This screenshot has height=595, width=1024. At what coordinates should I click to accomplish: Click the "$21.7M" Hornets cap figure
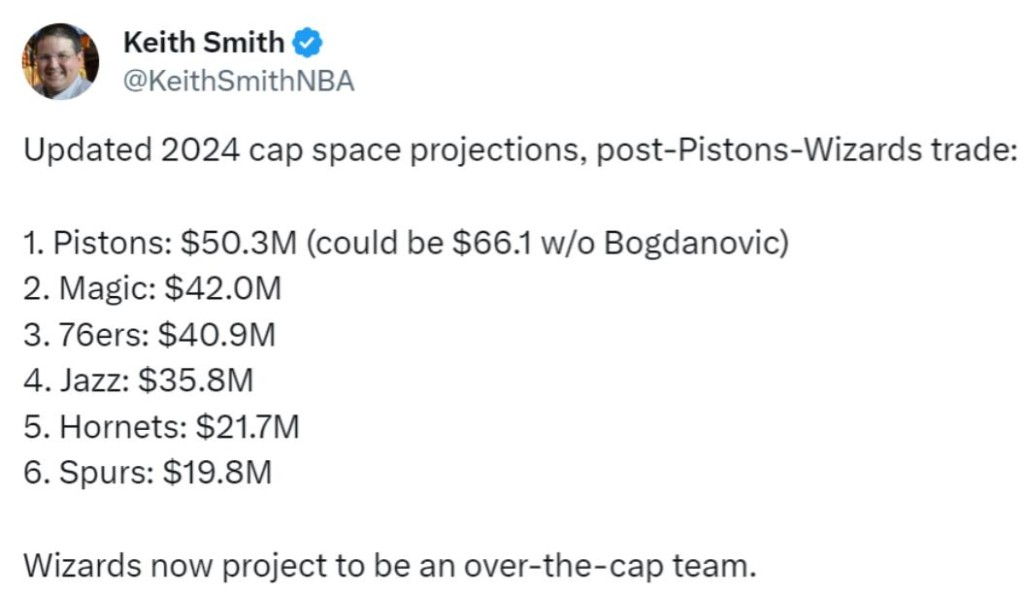247,428
